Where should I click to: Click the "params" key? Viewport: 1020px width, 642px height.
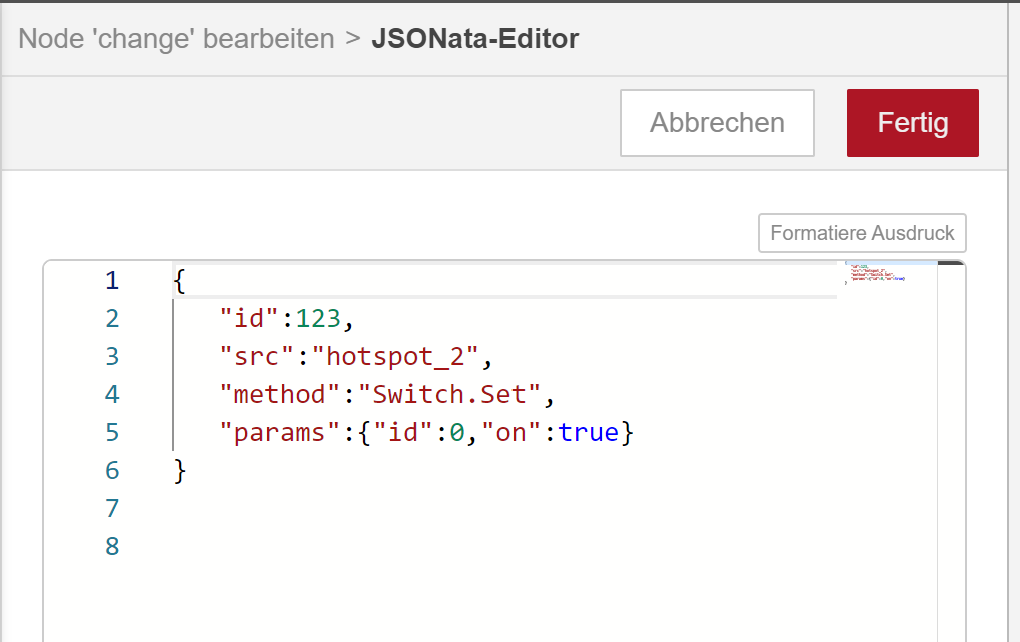pyautogui.click(x=280, y=432)
